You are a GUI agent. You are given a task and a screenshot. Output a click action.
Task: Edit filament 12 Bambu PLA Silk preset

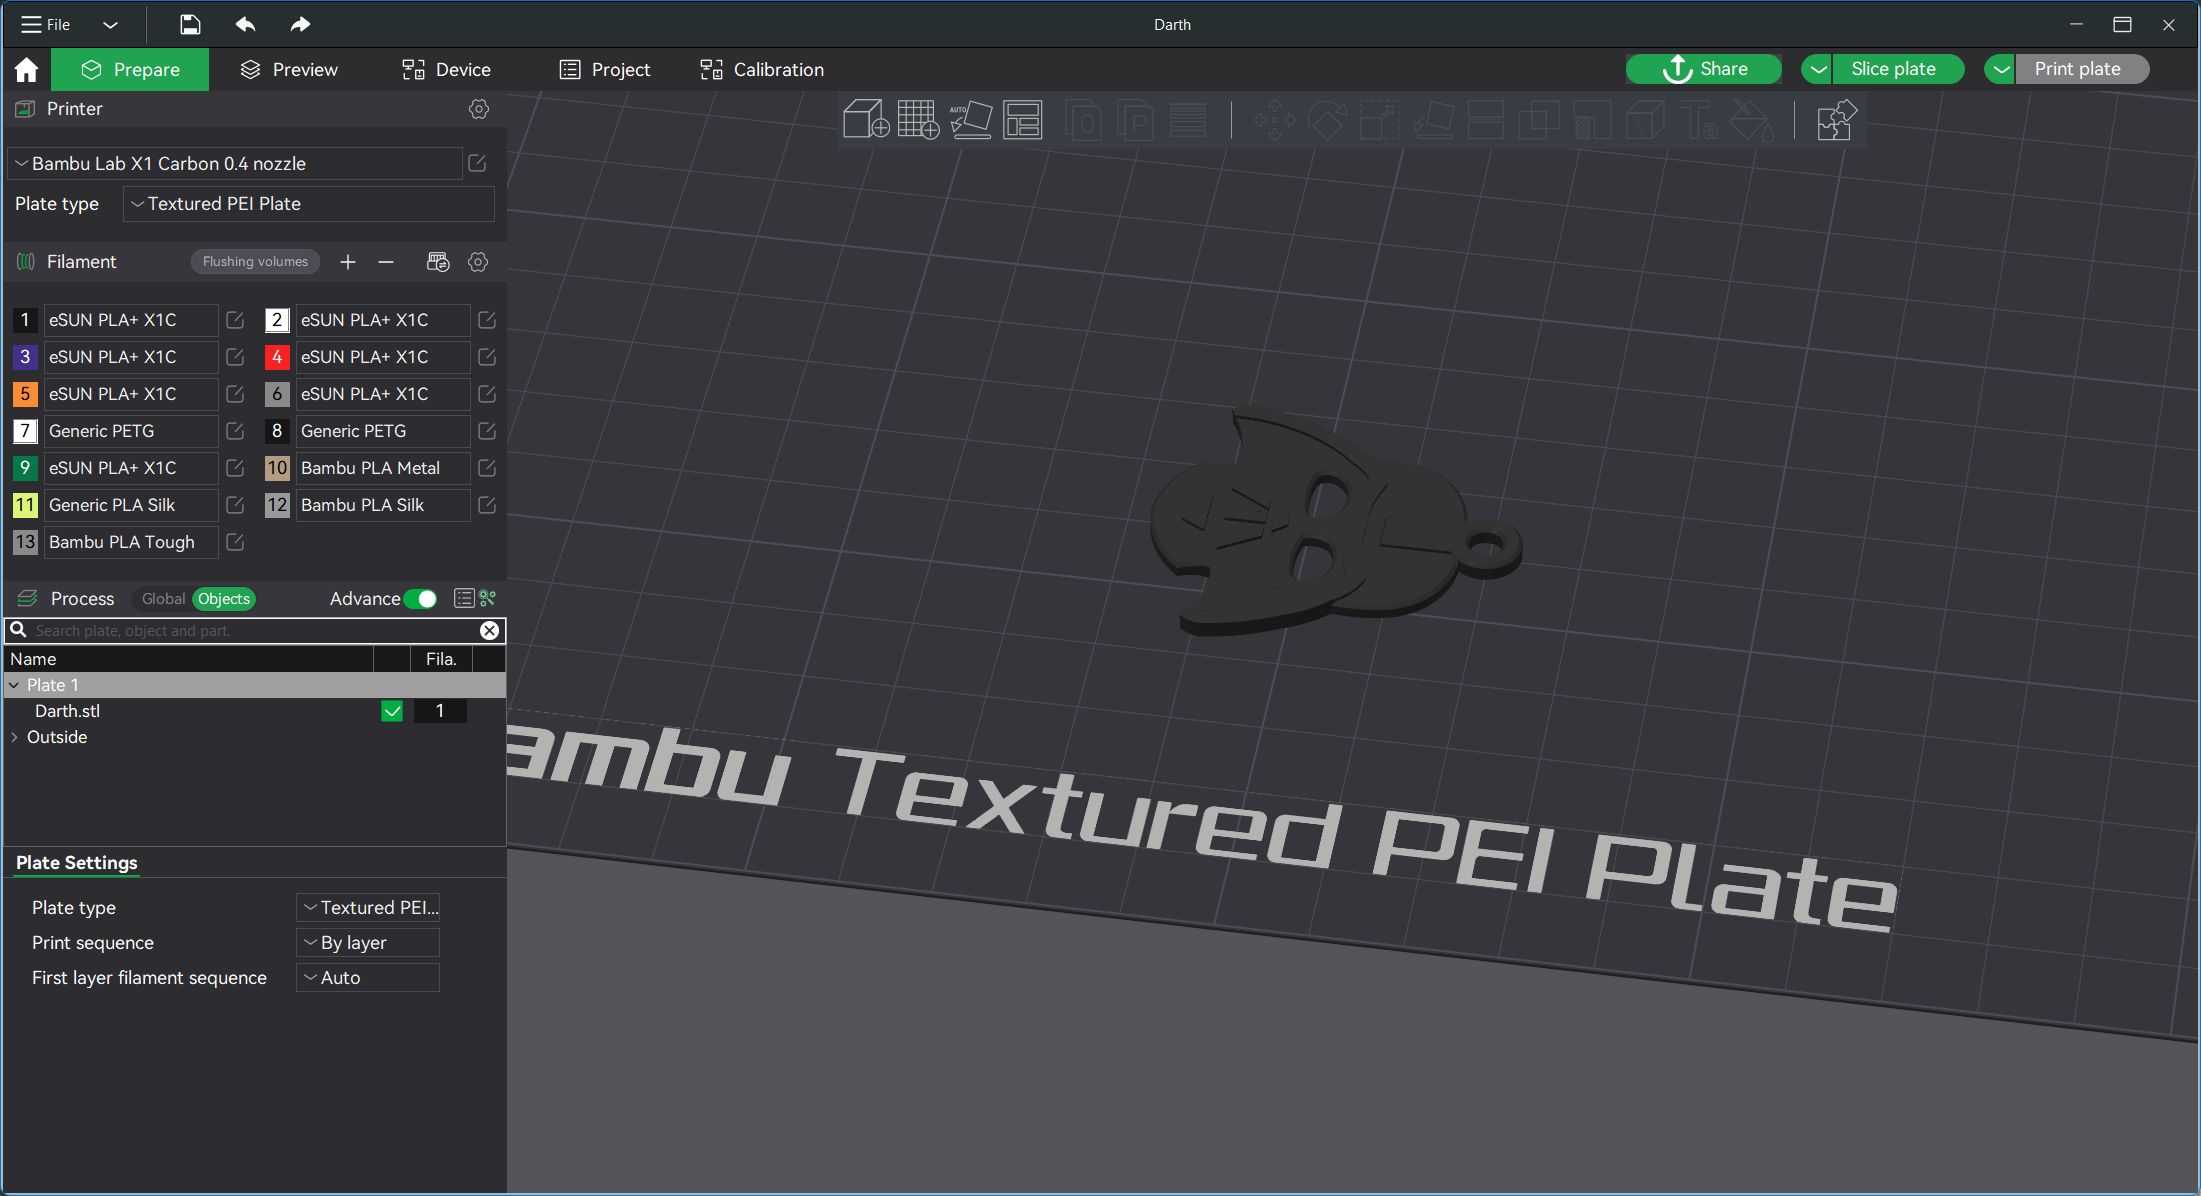(x=487, y=505)
